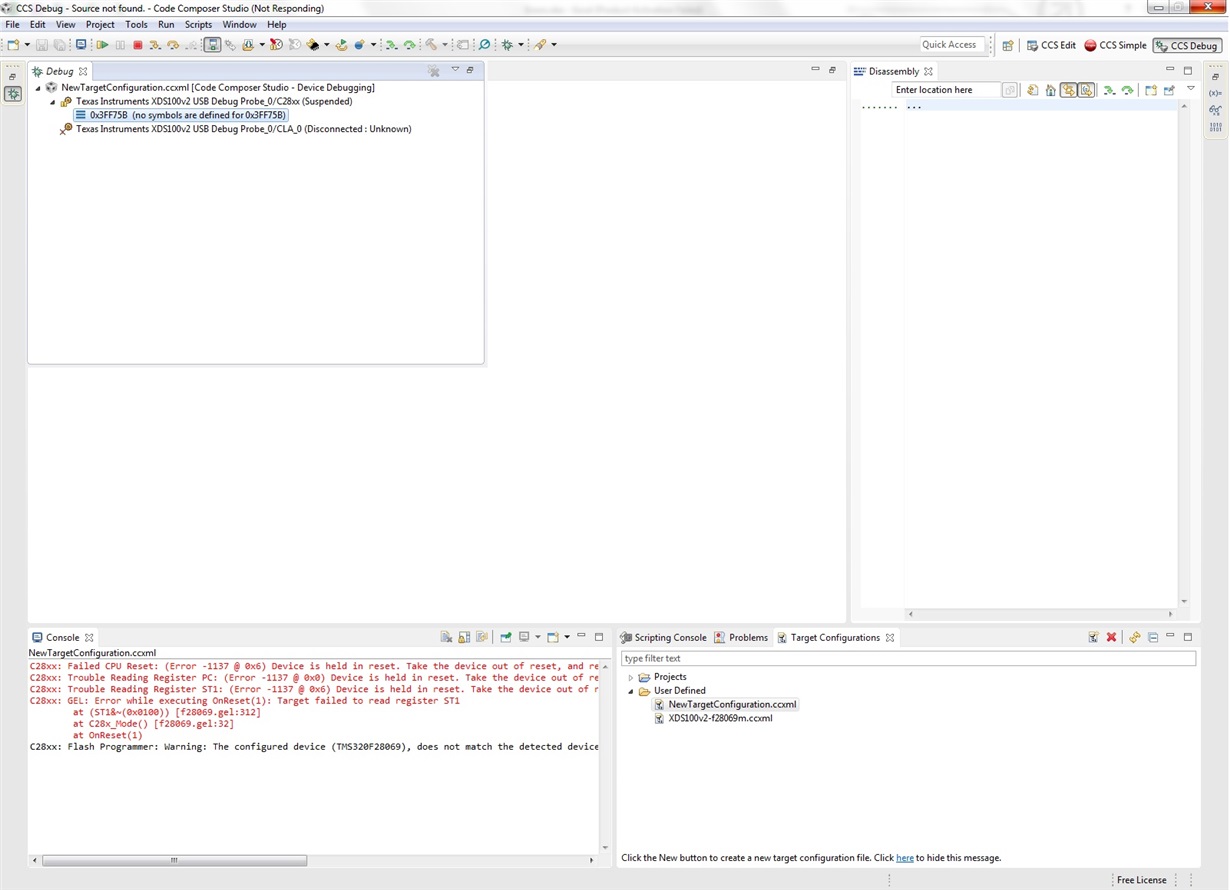The height and width of the screenshot is (890, 1230).
Task: Click the debug fast-view icon in left sidebar
Action: pos(13,93)
